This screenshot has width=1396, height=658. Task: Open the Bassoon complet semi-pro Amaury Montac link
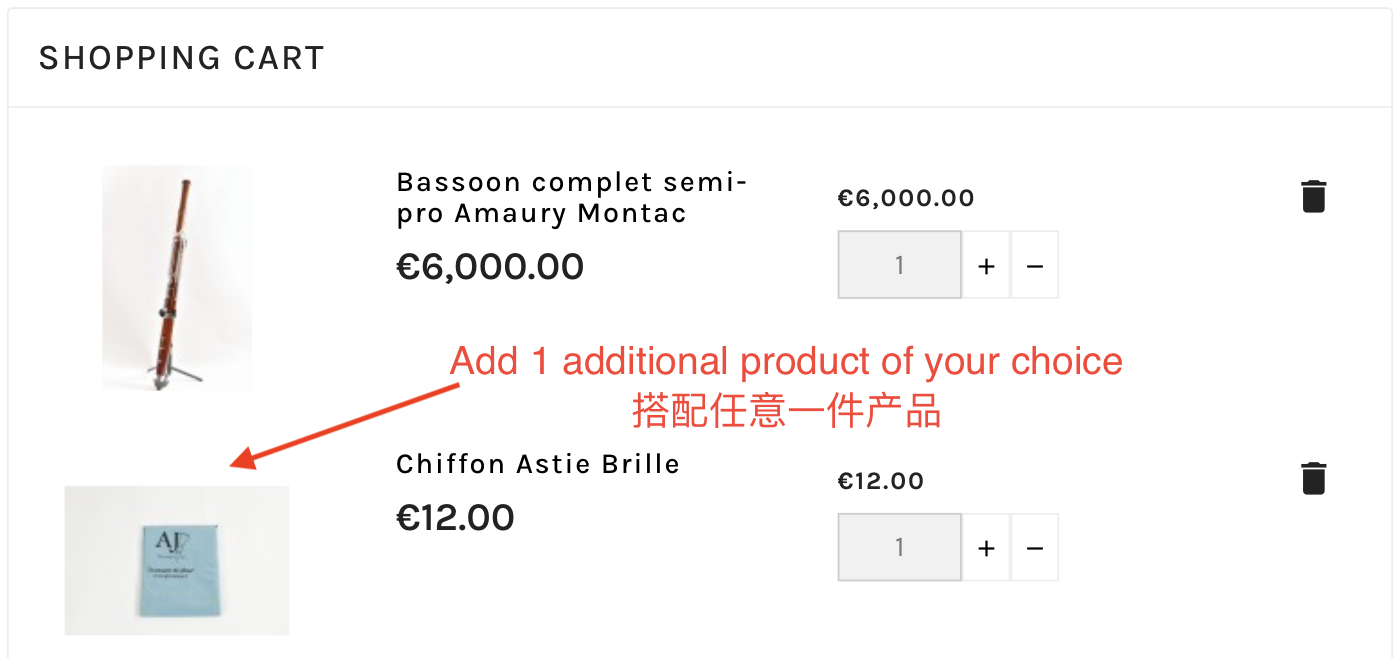pyautogui.click(x=571, y=198)
